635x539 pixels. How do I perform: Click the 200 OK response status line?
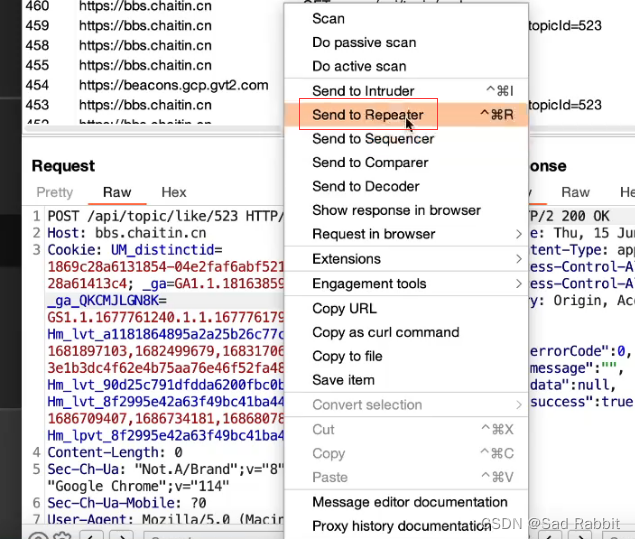[569, 216]
